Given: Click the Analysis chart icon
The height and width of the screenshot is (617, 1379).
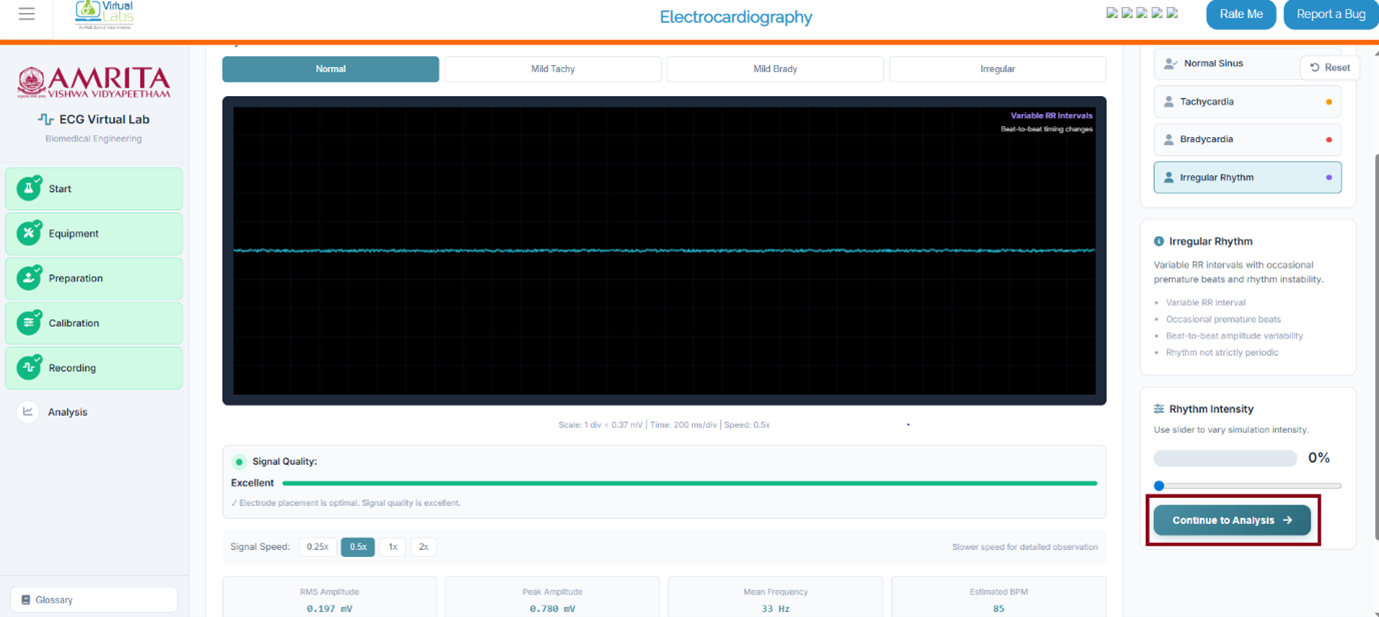Looking at the screenshot, I should [28, 412].
